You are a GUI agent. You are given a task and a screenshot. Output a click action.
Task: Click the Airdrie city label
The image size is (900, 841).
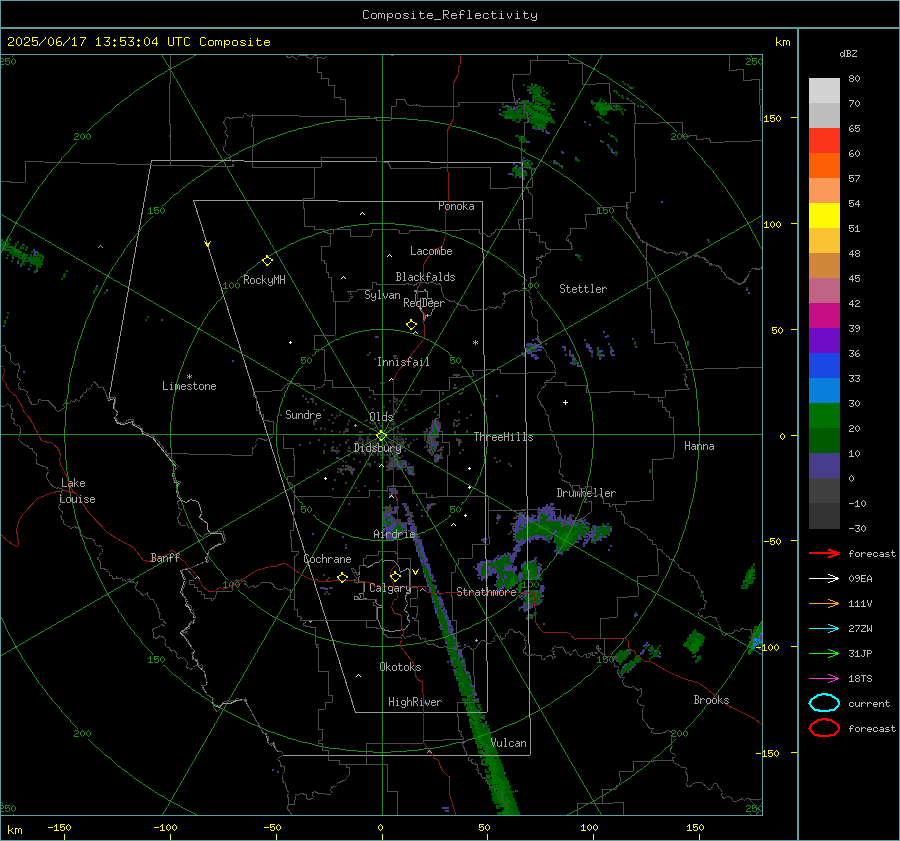pyautogui.click(x=394, y=534)
